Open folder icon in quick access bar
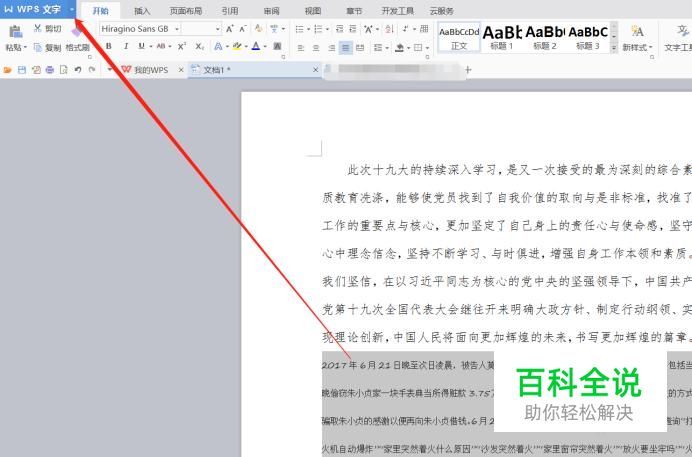 click(8, 70)
